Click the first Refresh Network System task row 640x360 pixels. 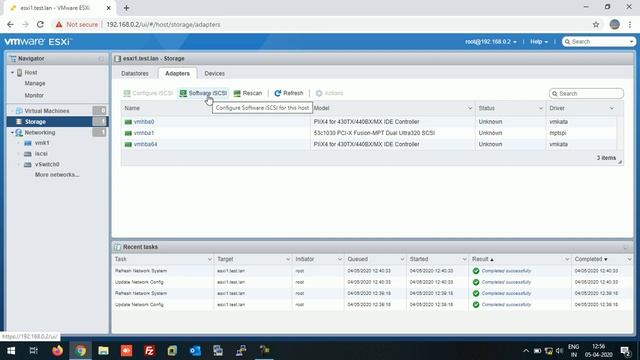point(372,271)
